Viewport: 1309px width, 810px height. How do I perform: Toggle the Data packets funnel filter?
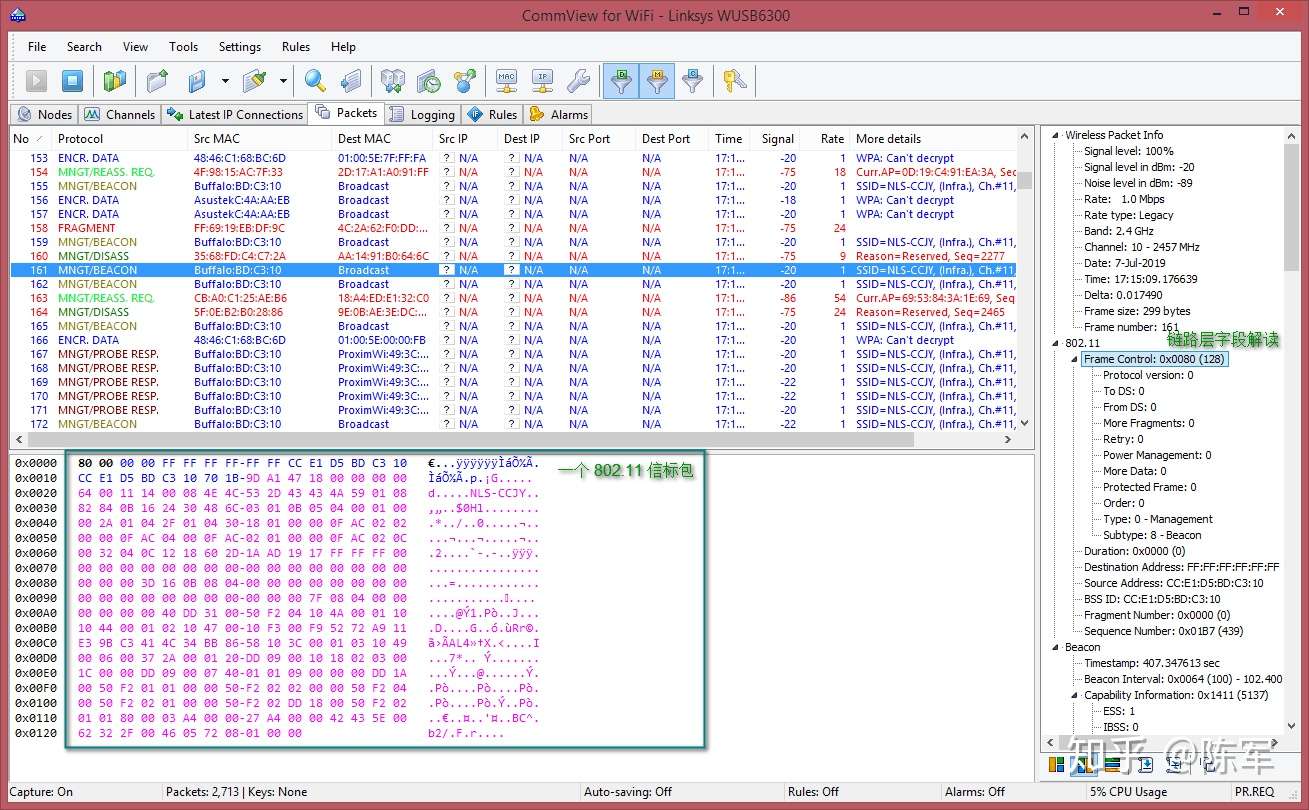621,81
